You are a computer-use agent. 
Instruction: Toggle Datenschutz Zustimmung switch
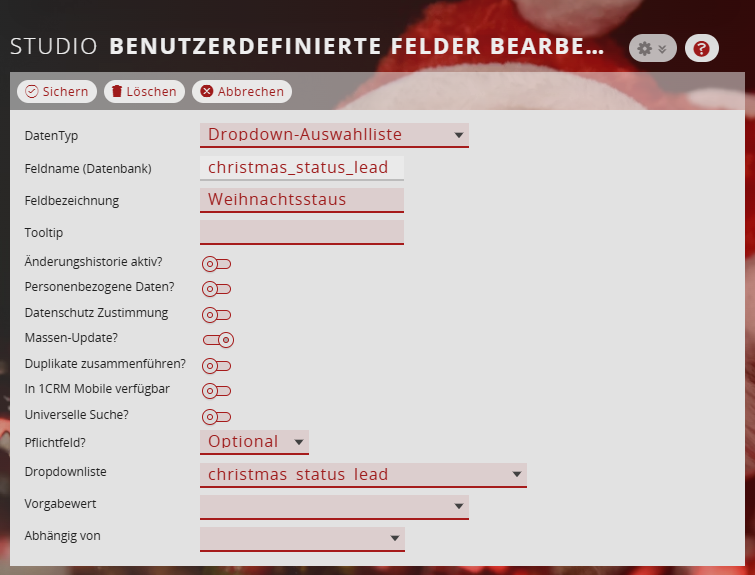click(217, 315)
